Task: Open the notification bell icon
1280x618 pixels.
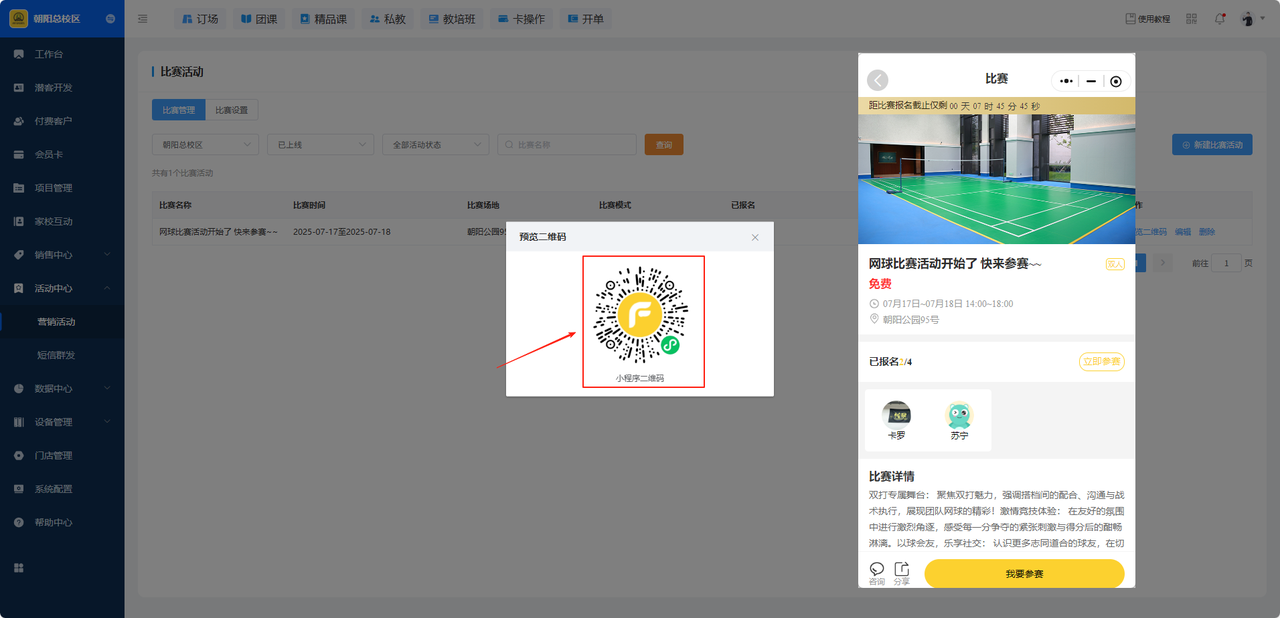Action: pos(1219,19)
